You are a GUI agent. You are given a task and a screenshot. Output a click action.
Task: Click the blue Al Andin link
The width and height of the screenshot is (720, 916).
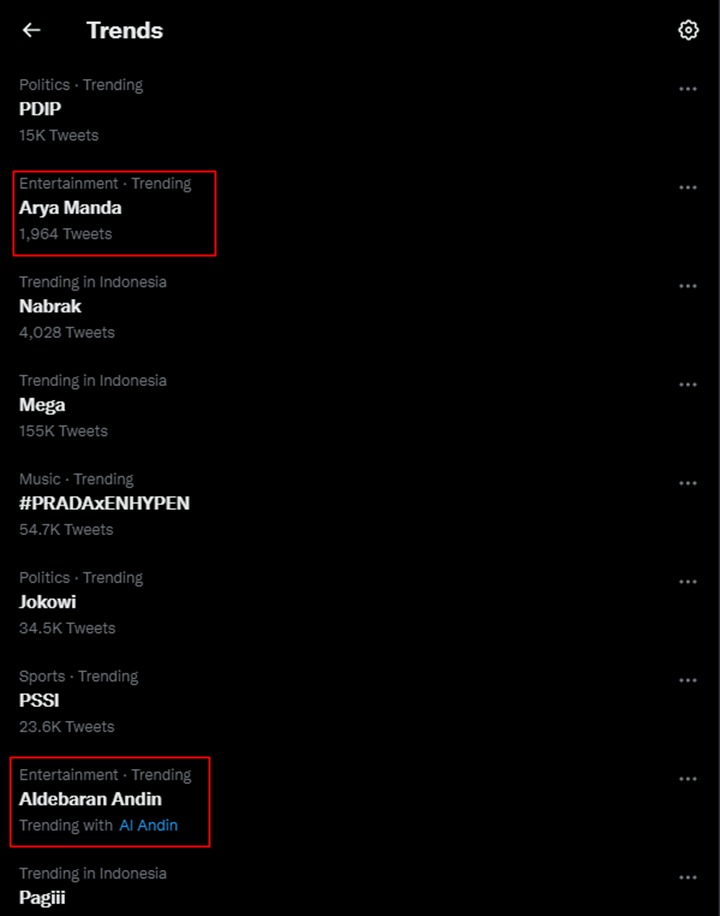[148, 825]
